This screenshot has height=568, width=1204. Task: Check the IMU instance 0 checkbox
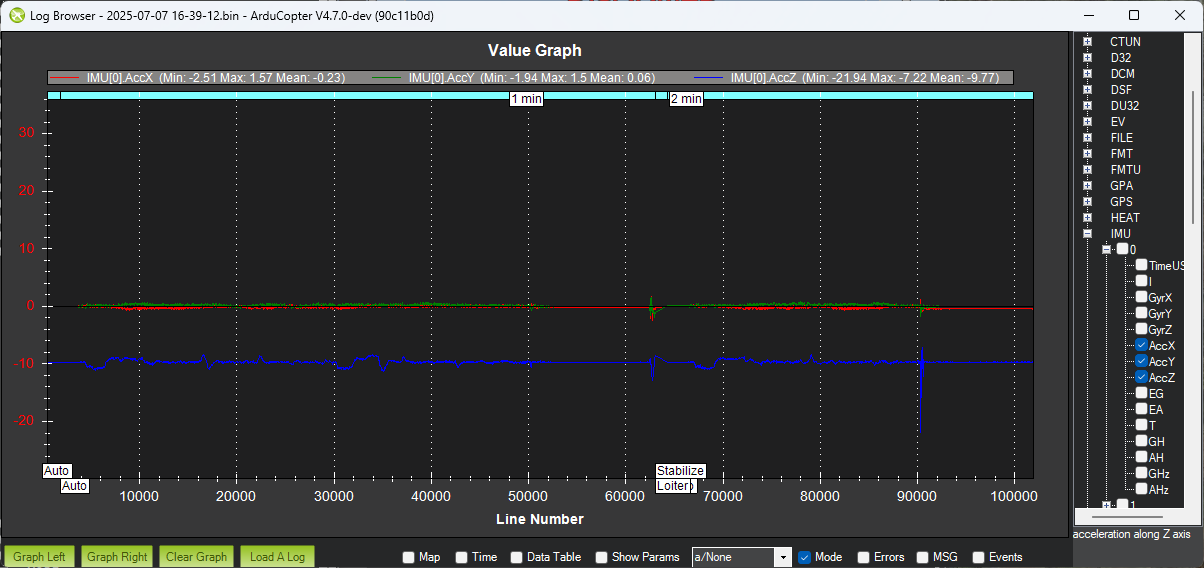tap(1122, 249)
